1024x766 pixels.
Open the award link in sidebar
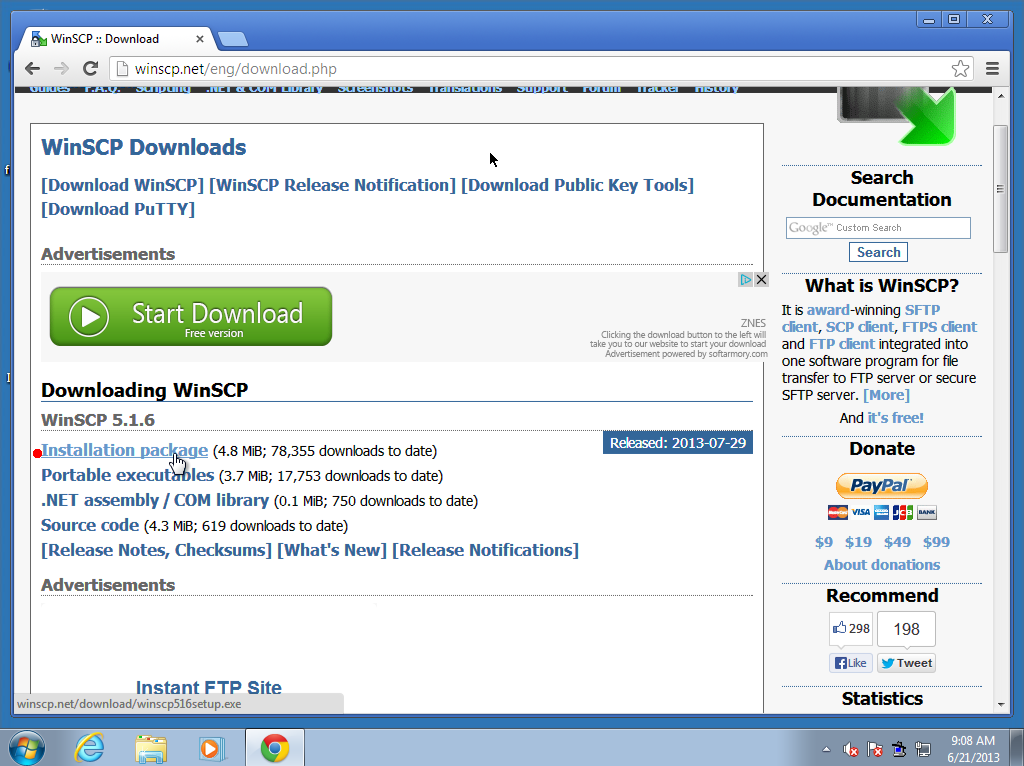828,310
